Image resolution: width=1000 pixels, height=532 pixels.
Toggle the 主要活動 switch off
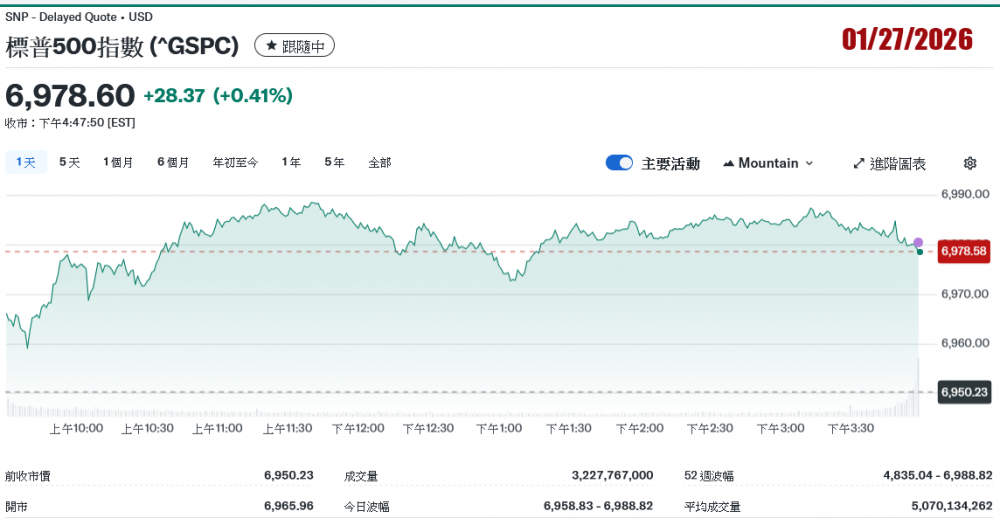(619, 163)
